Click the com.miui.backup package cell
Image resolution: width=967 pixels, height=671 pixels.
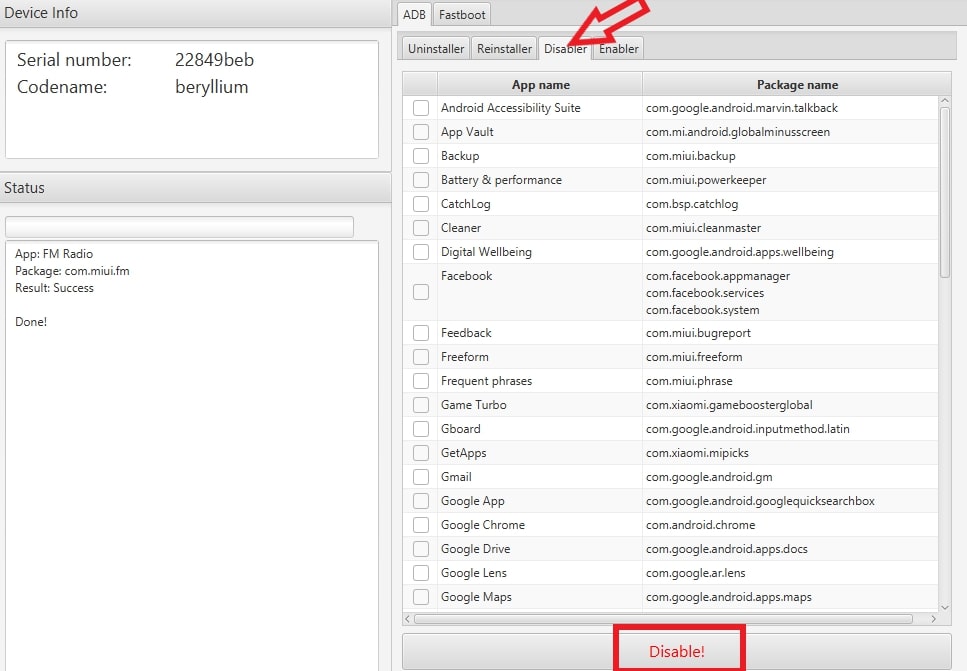coord(790,156)
